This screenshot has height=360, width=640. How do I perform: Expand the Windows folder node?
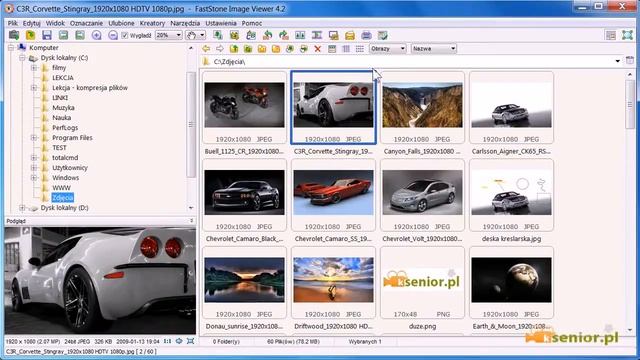coord(34,178)
